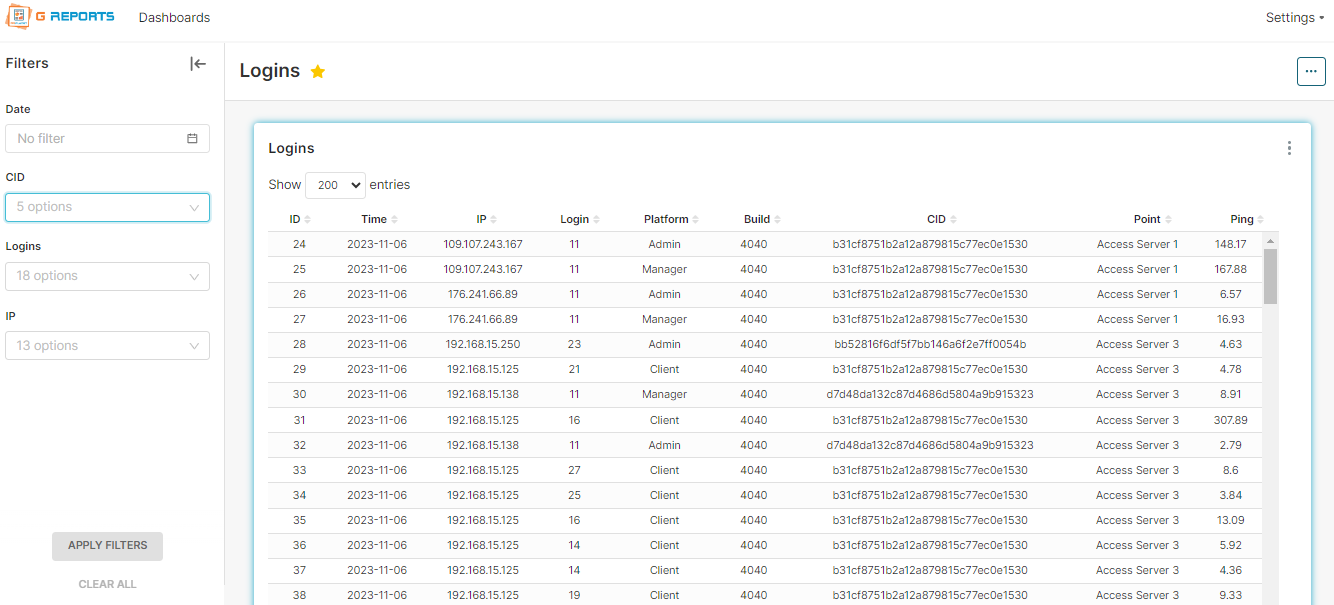The width and height of the screenshot is (1334, 605).
Task: Open the Logins widget vertical dots menu
Action: (x=1289, y=148)
